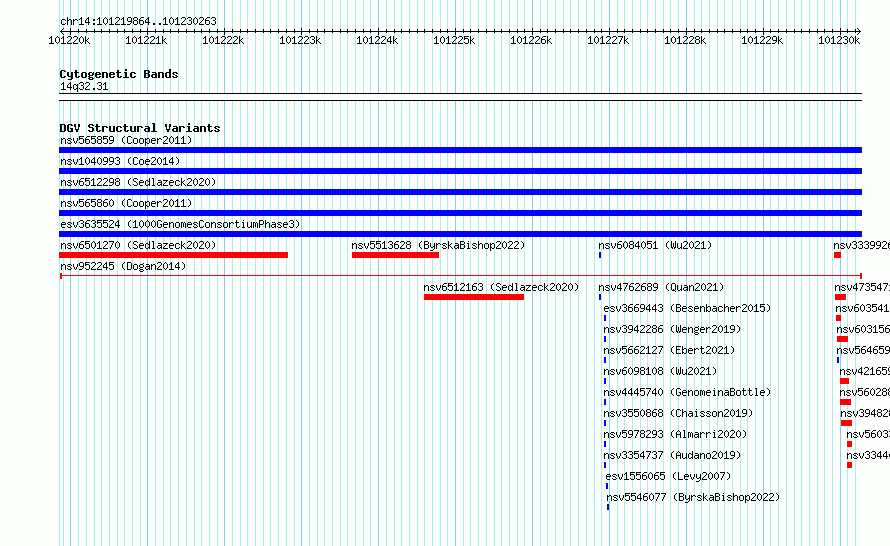Click the red bar for nsv5513628
890x546 pixels.
(396, 255)
